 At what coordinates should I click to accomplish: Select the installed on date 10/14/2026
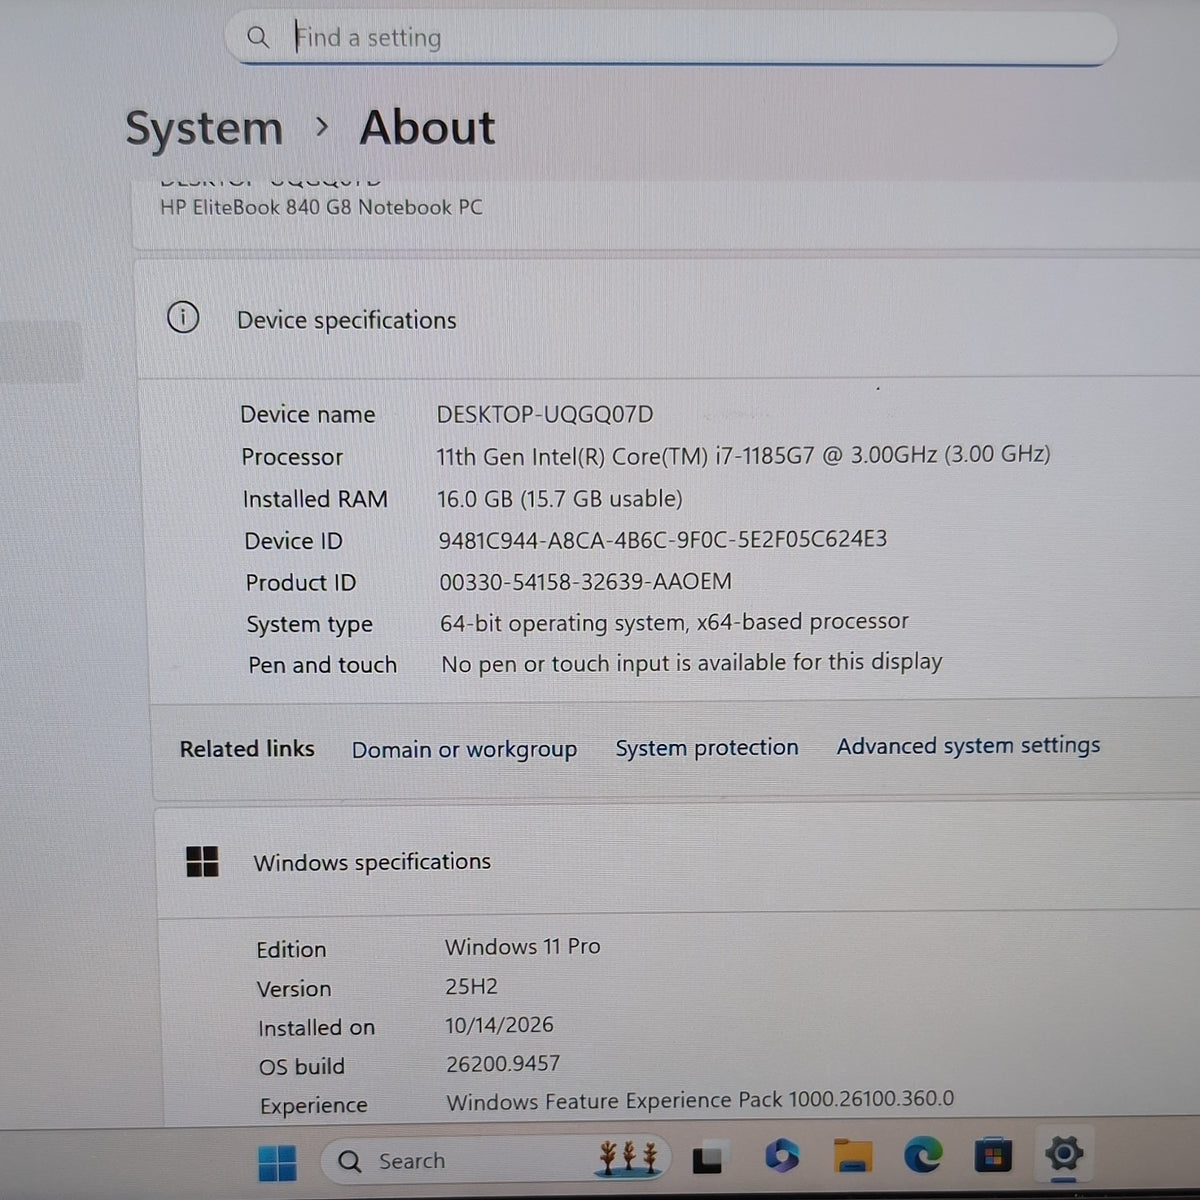[x=499, y=1025]
